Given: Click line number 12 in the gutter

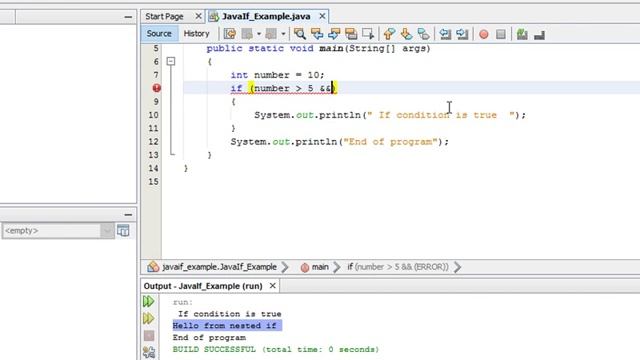Looking at the screenshot, I should pos(153,142).
